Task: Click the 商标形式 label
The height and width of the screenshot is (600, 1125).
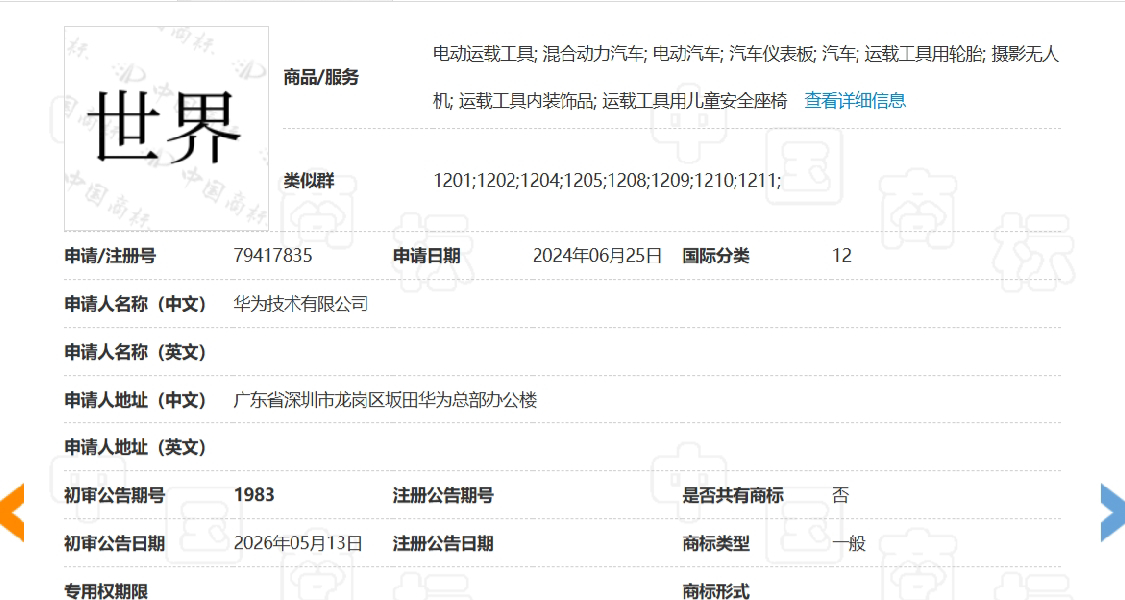Action: point(715,591)
